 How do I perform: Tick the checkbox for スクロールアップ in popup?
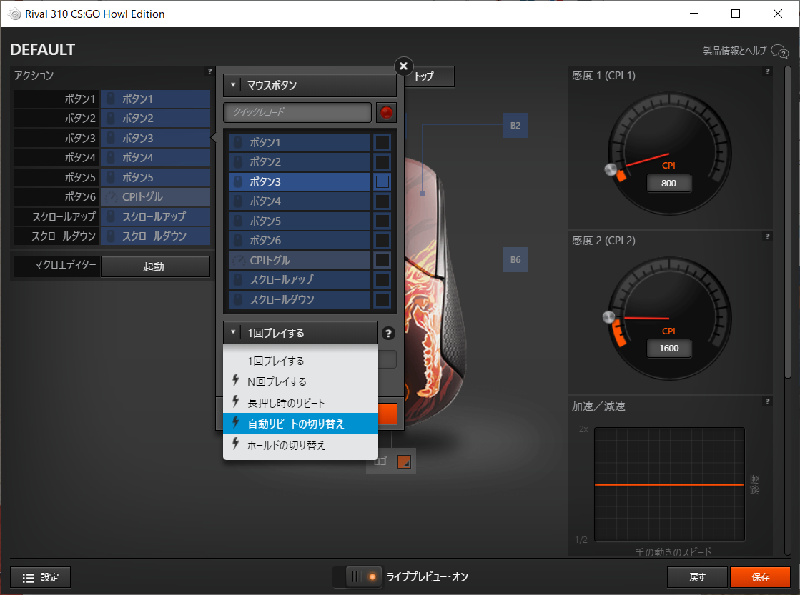point(382,280)
